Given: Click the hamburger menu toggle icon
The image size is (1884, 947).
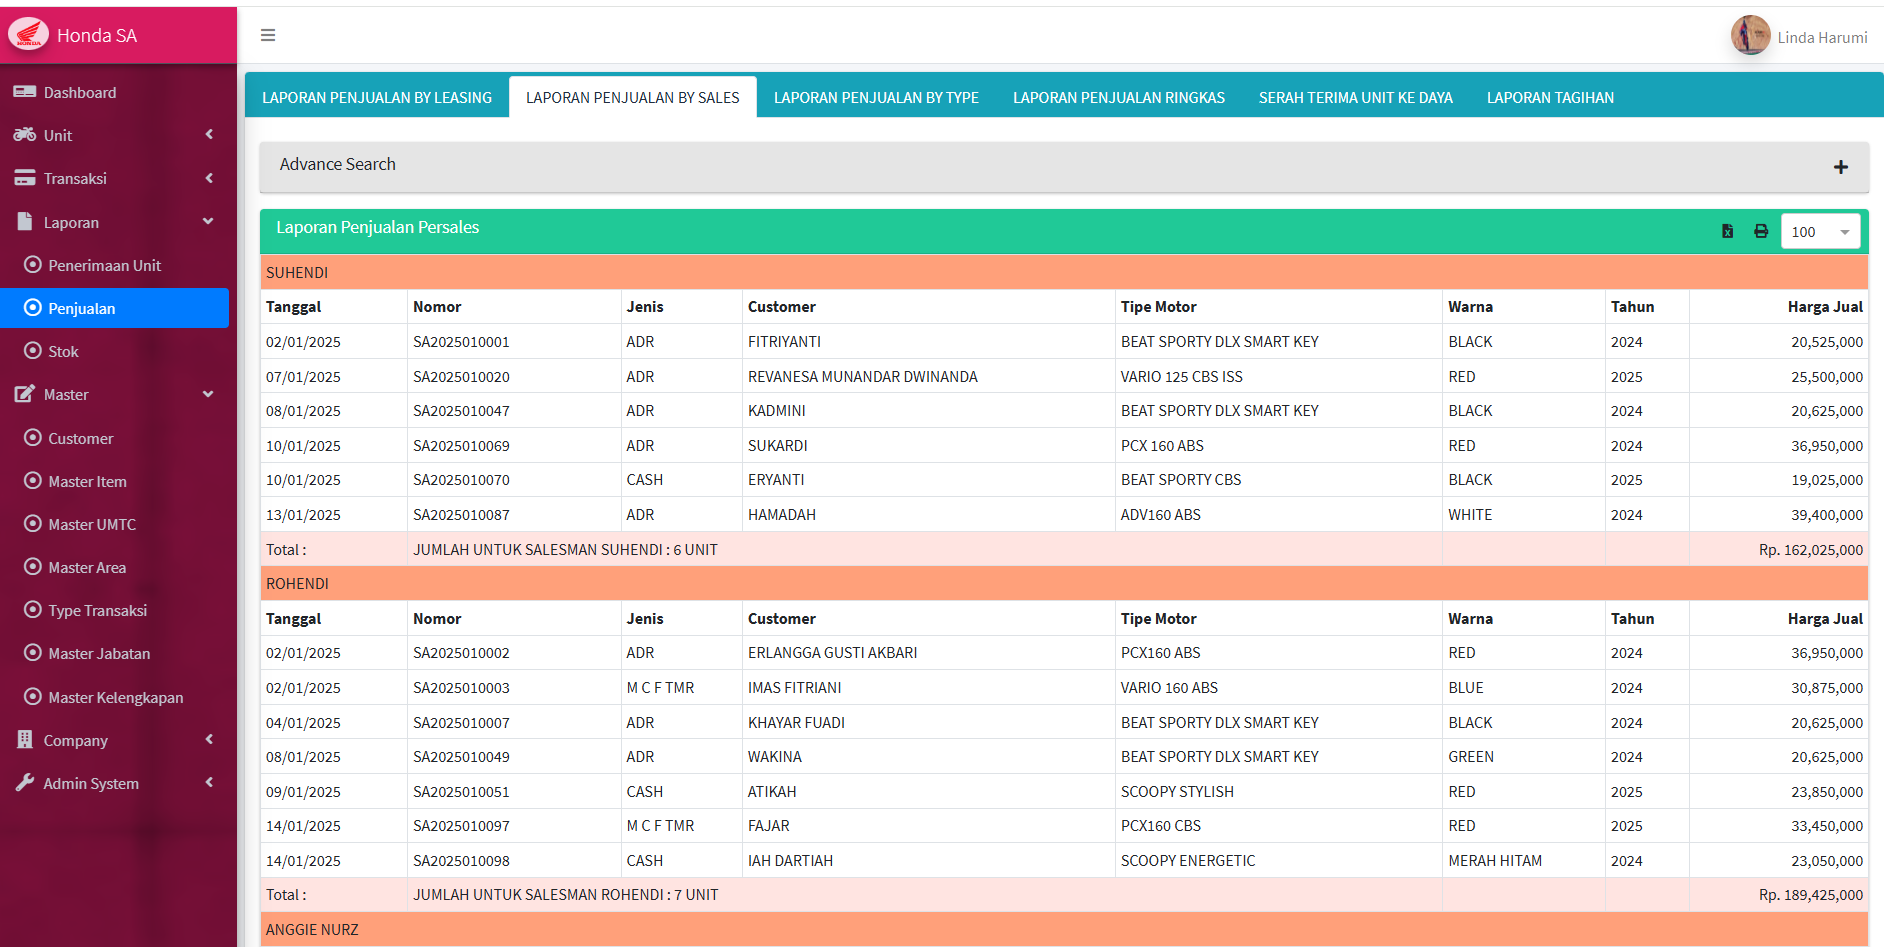Looking at the screenshot, I should point(268,35).
